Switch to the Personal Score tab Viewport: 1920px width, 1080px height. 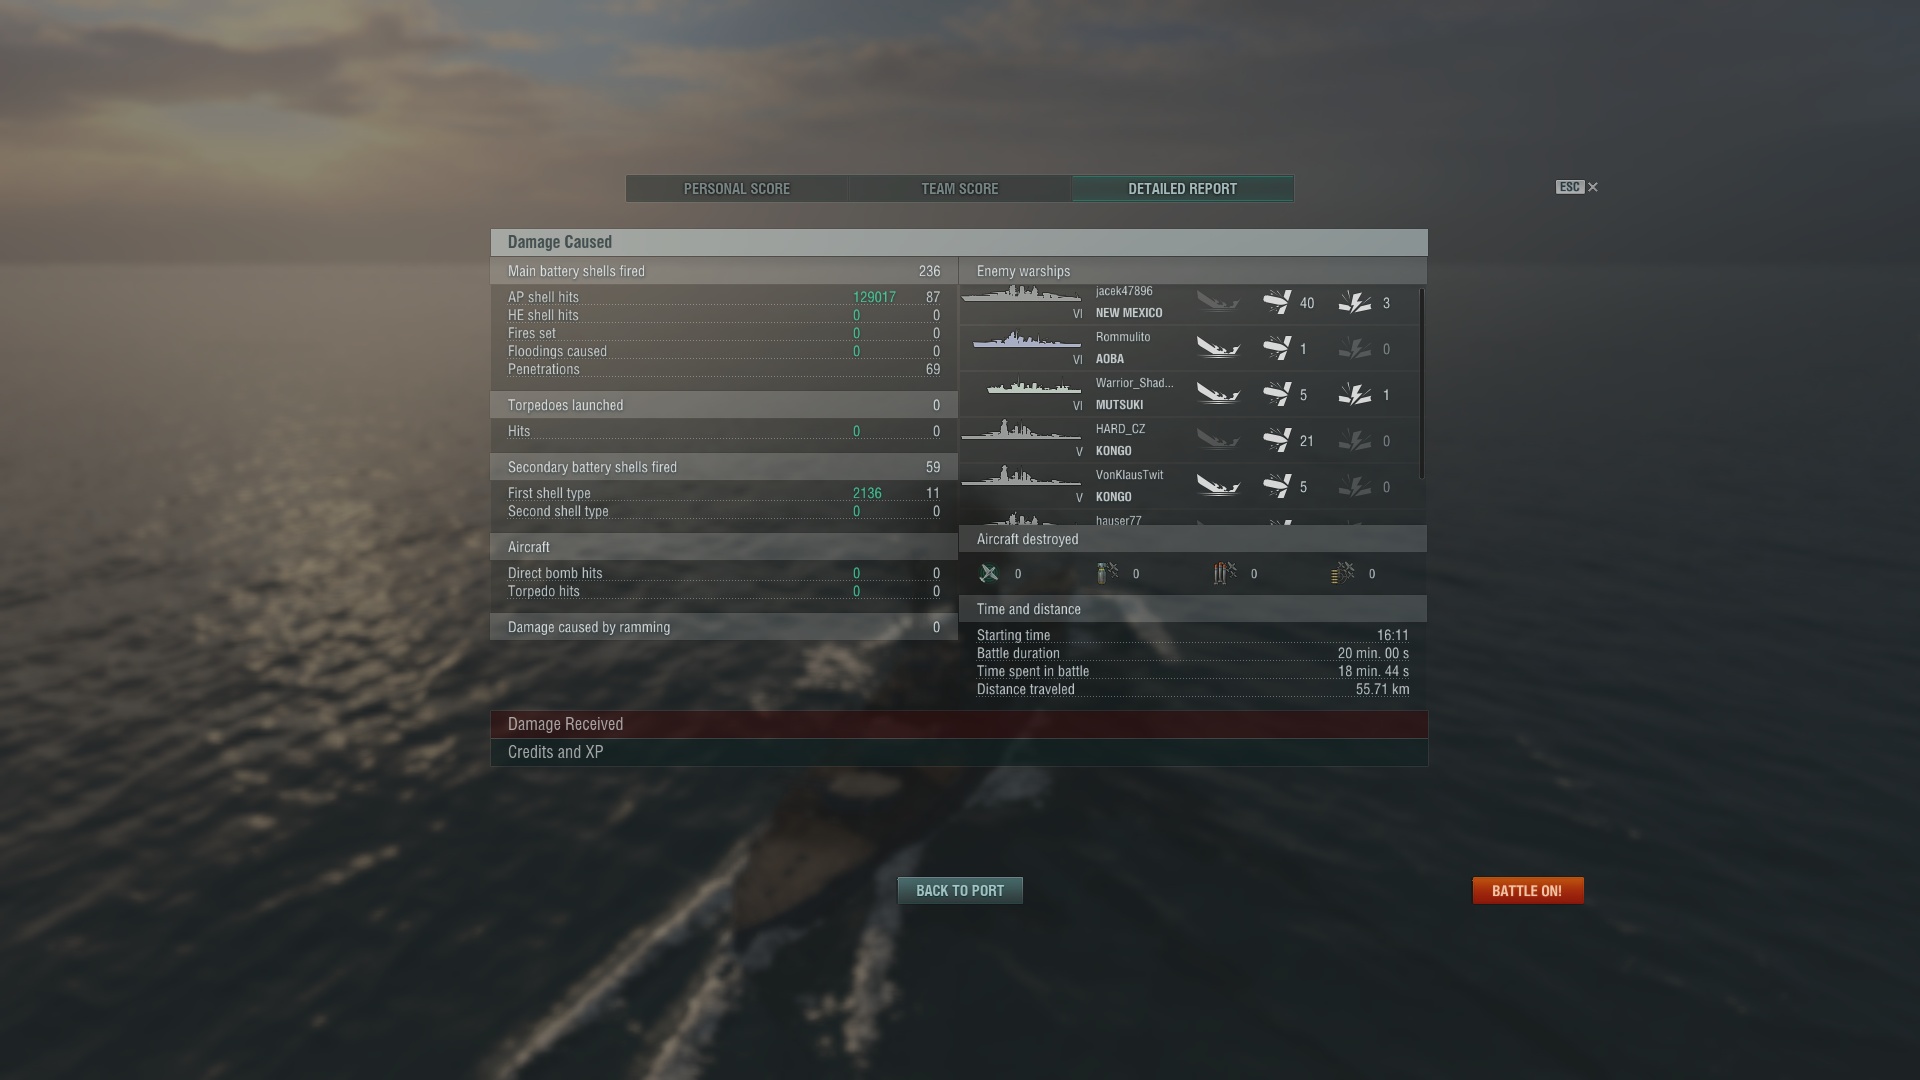737,189
